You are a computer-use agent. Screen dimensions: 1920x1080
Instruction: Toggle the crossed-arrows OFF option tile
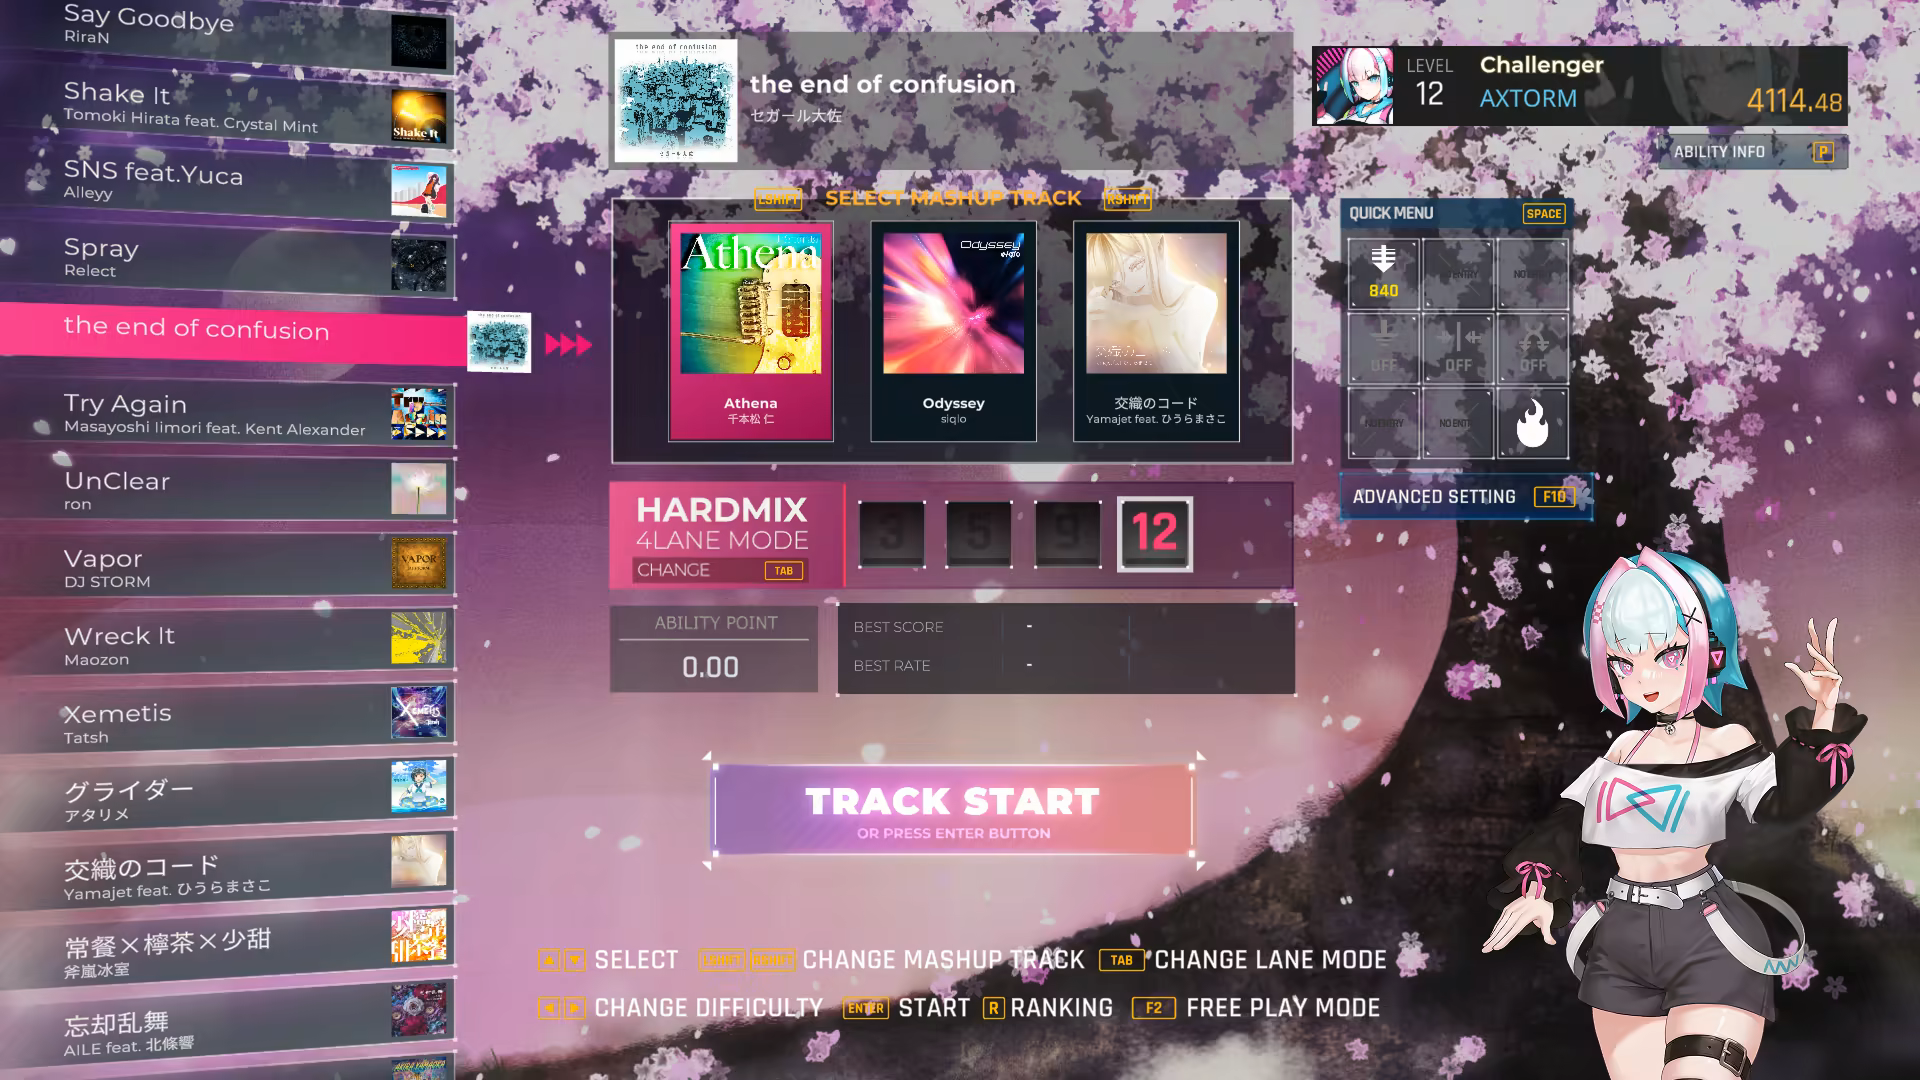[x=1532, y=348]
